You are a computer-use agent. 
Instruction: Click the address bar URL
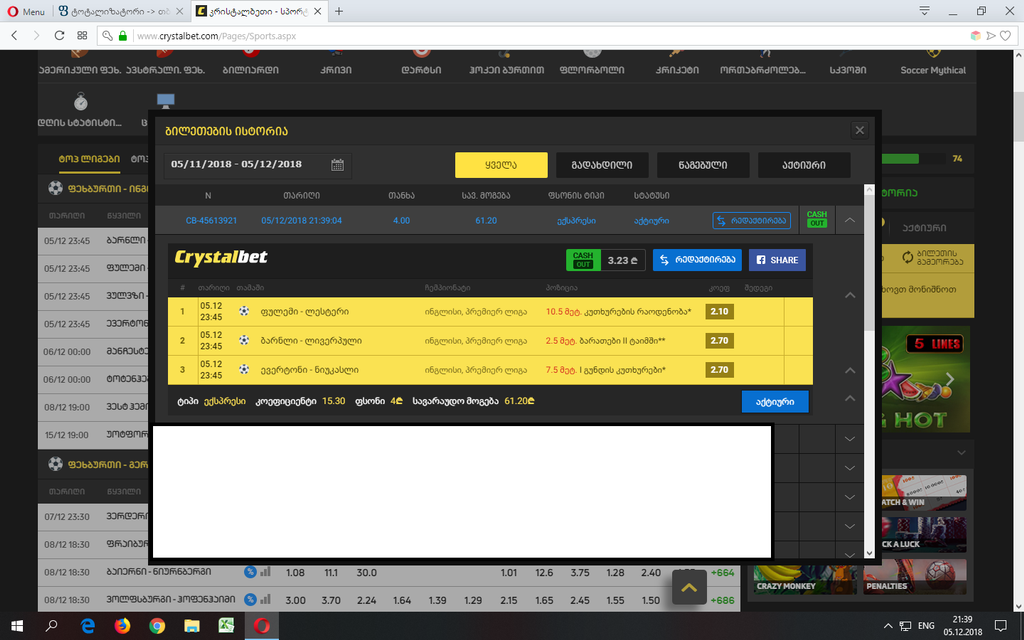click(216, 36)
